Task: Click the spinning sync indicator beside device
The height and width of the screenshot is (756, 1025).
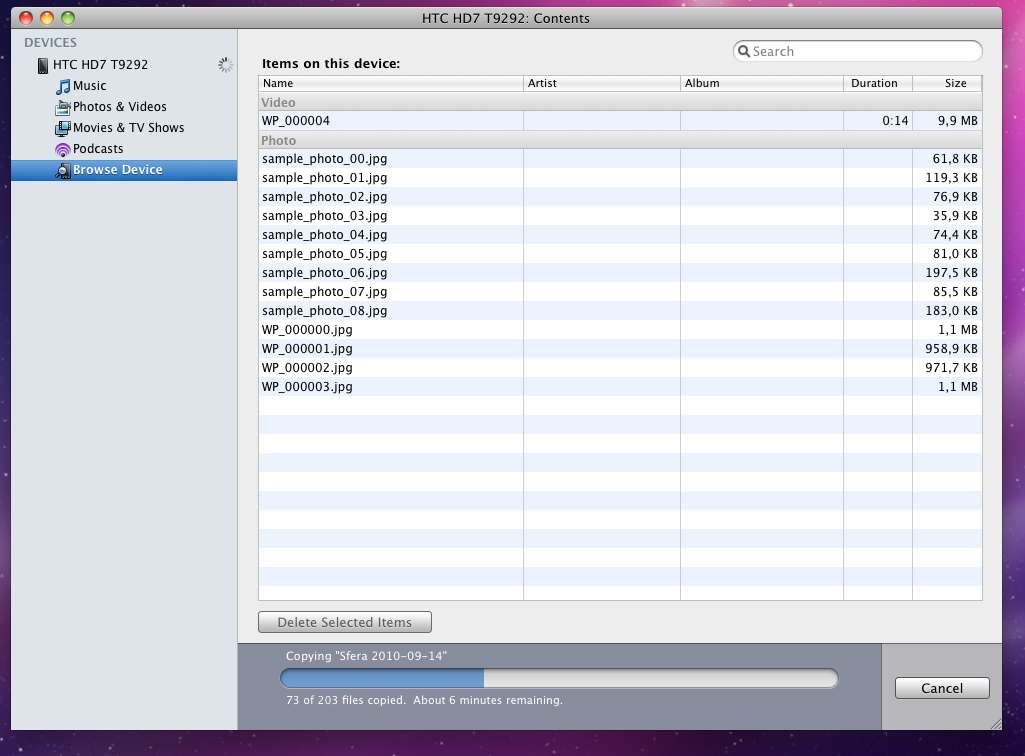Action: [x=225, y=64]
